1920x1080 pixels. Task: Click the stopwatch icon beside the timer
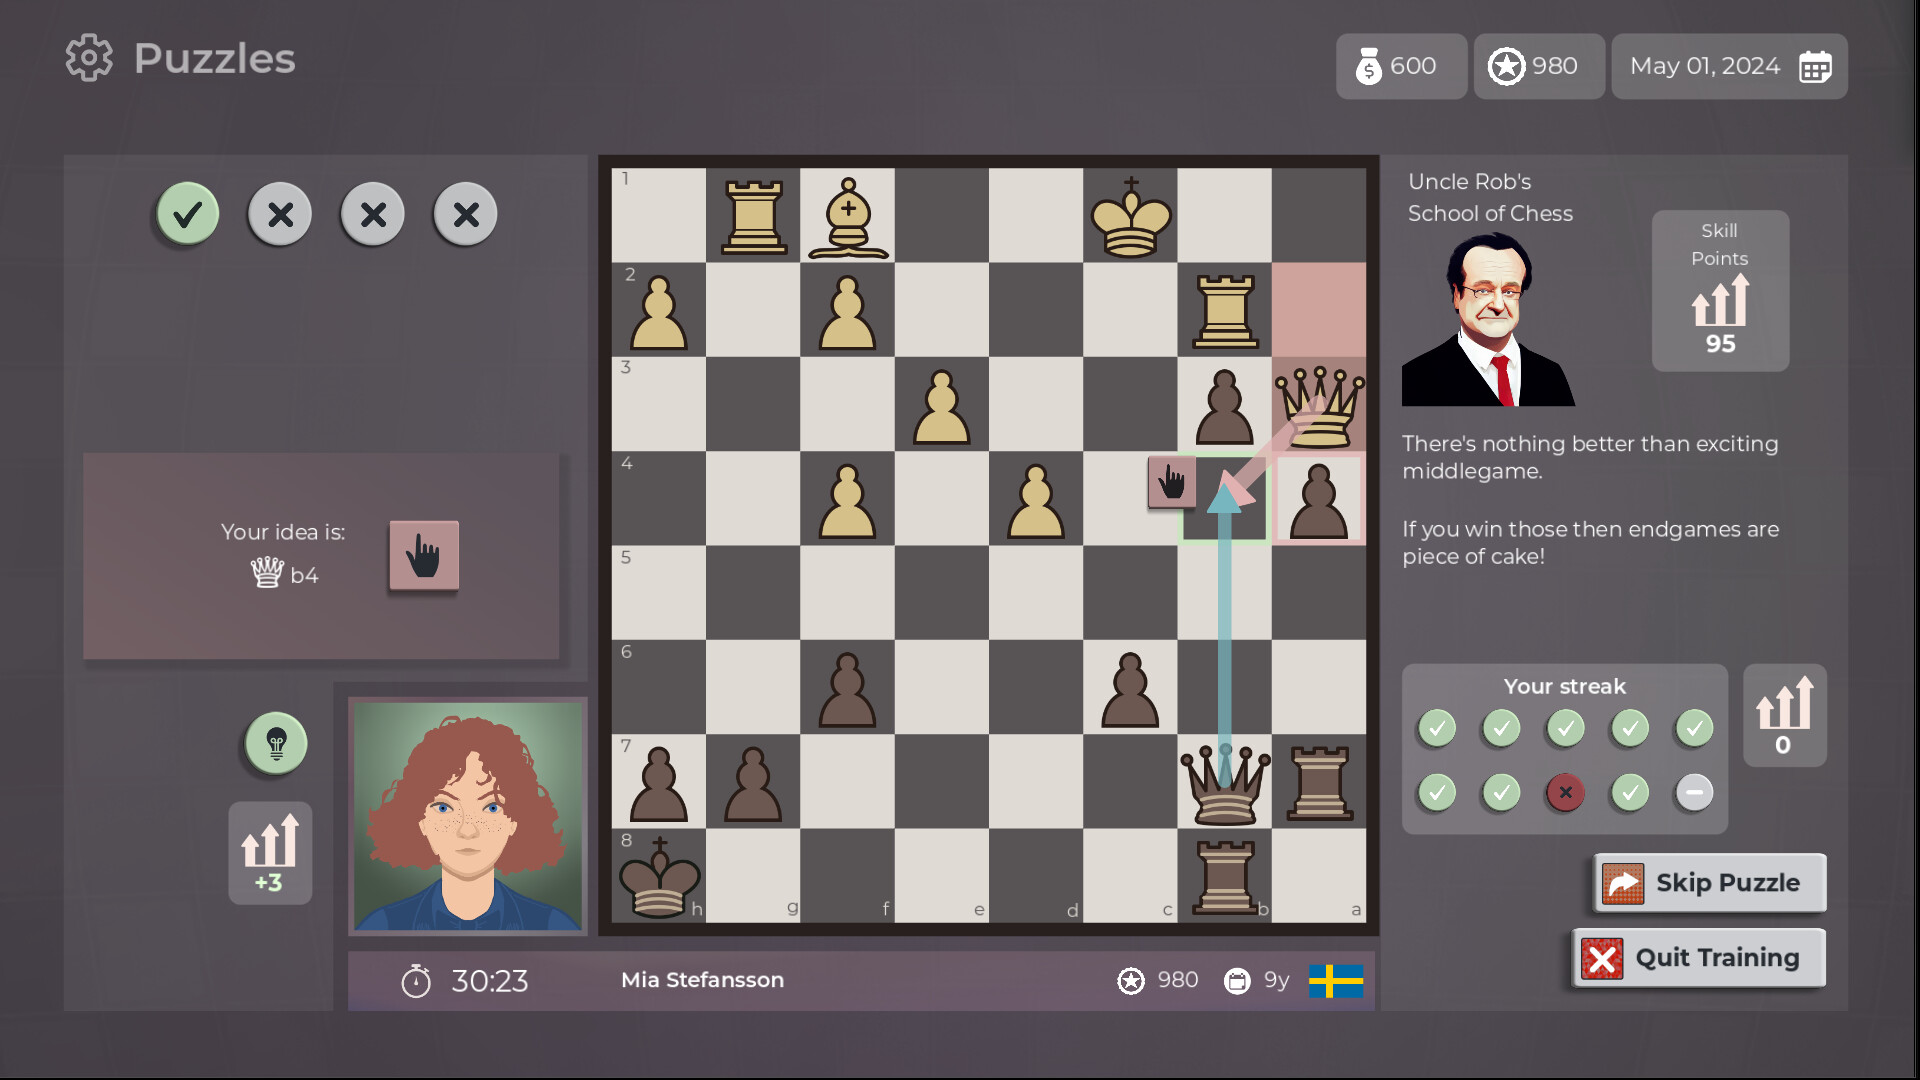coord(418,981)
